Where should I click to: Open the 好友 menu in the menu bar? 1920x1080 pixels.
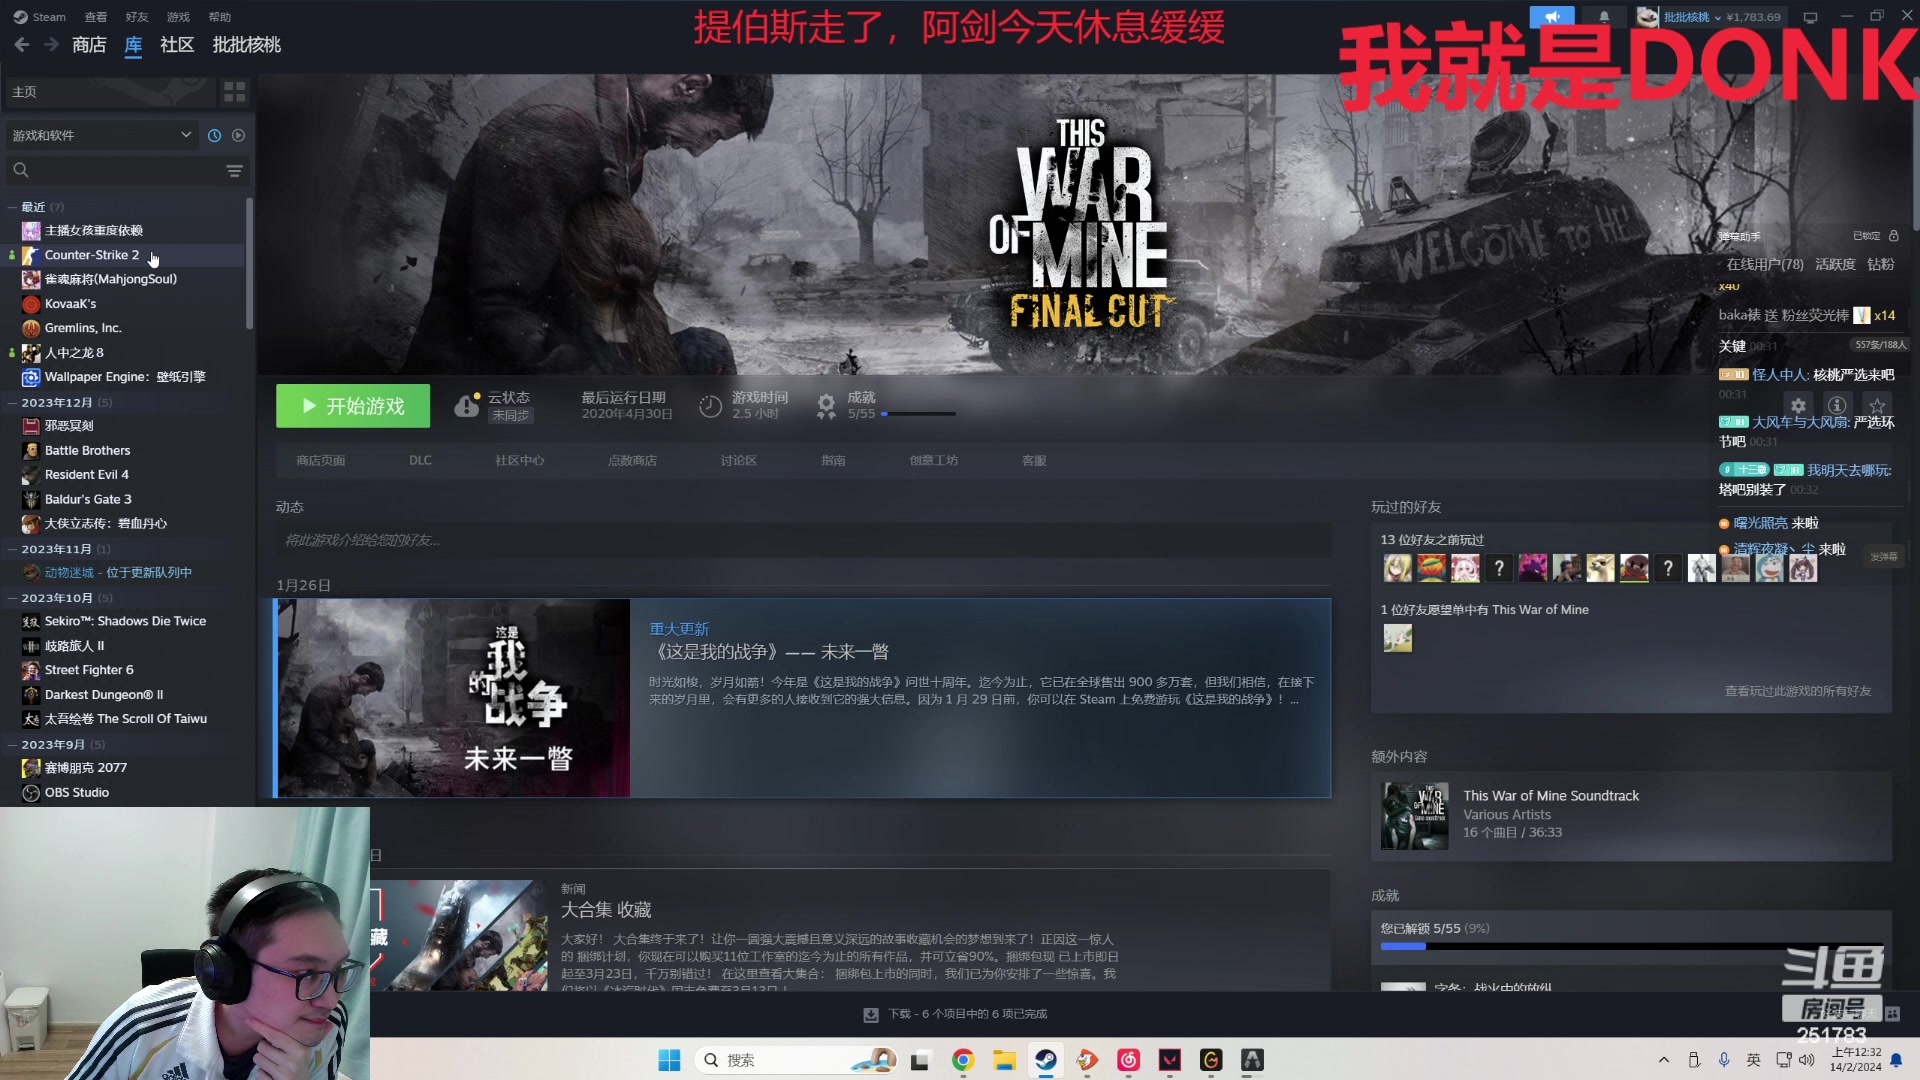pyautogui.click(x=136, y=16)
